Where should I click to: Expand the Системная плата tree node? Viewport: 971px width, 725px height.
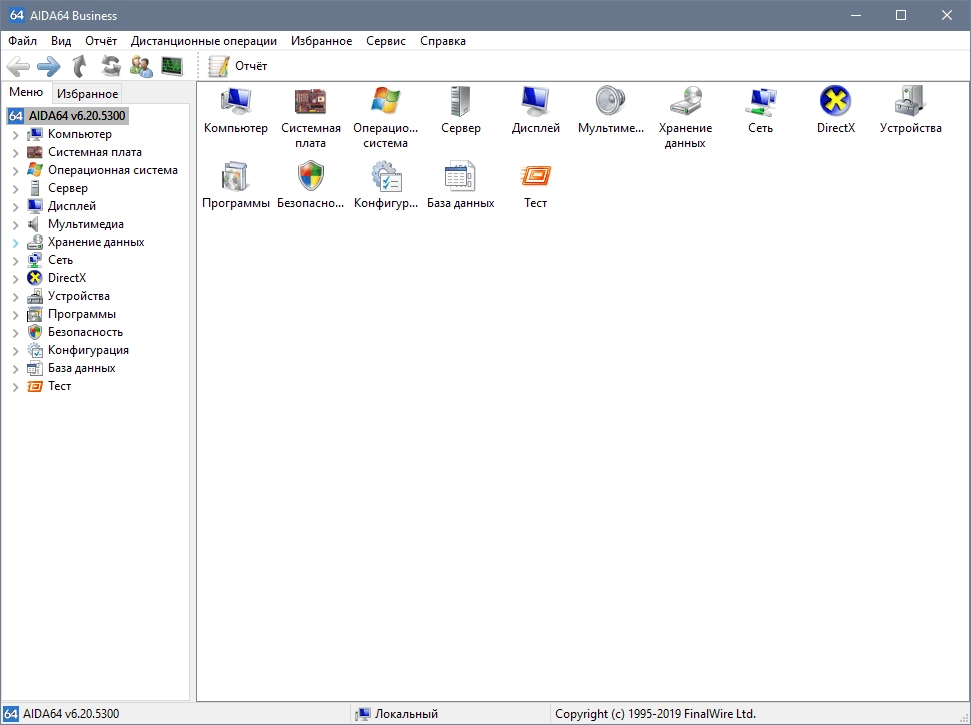pos(15,152)
